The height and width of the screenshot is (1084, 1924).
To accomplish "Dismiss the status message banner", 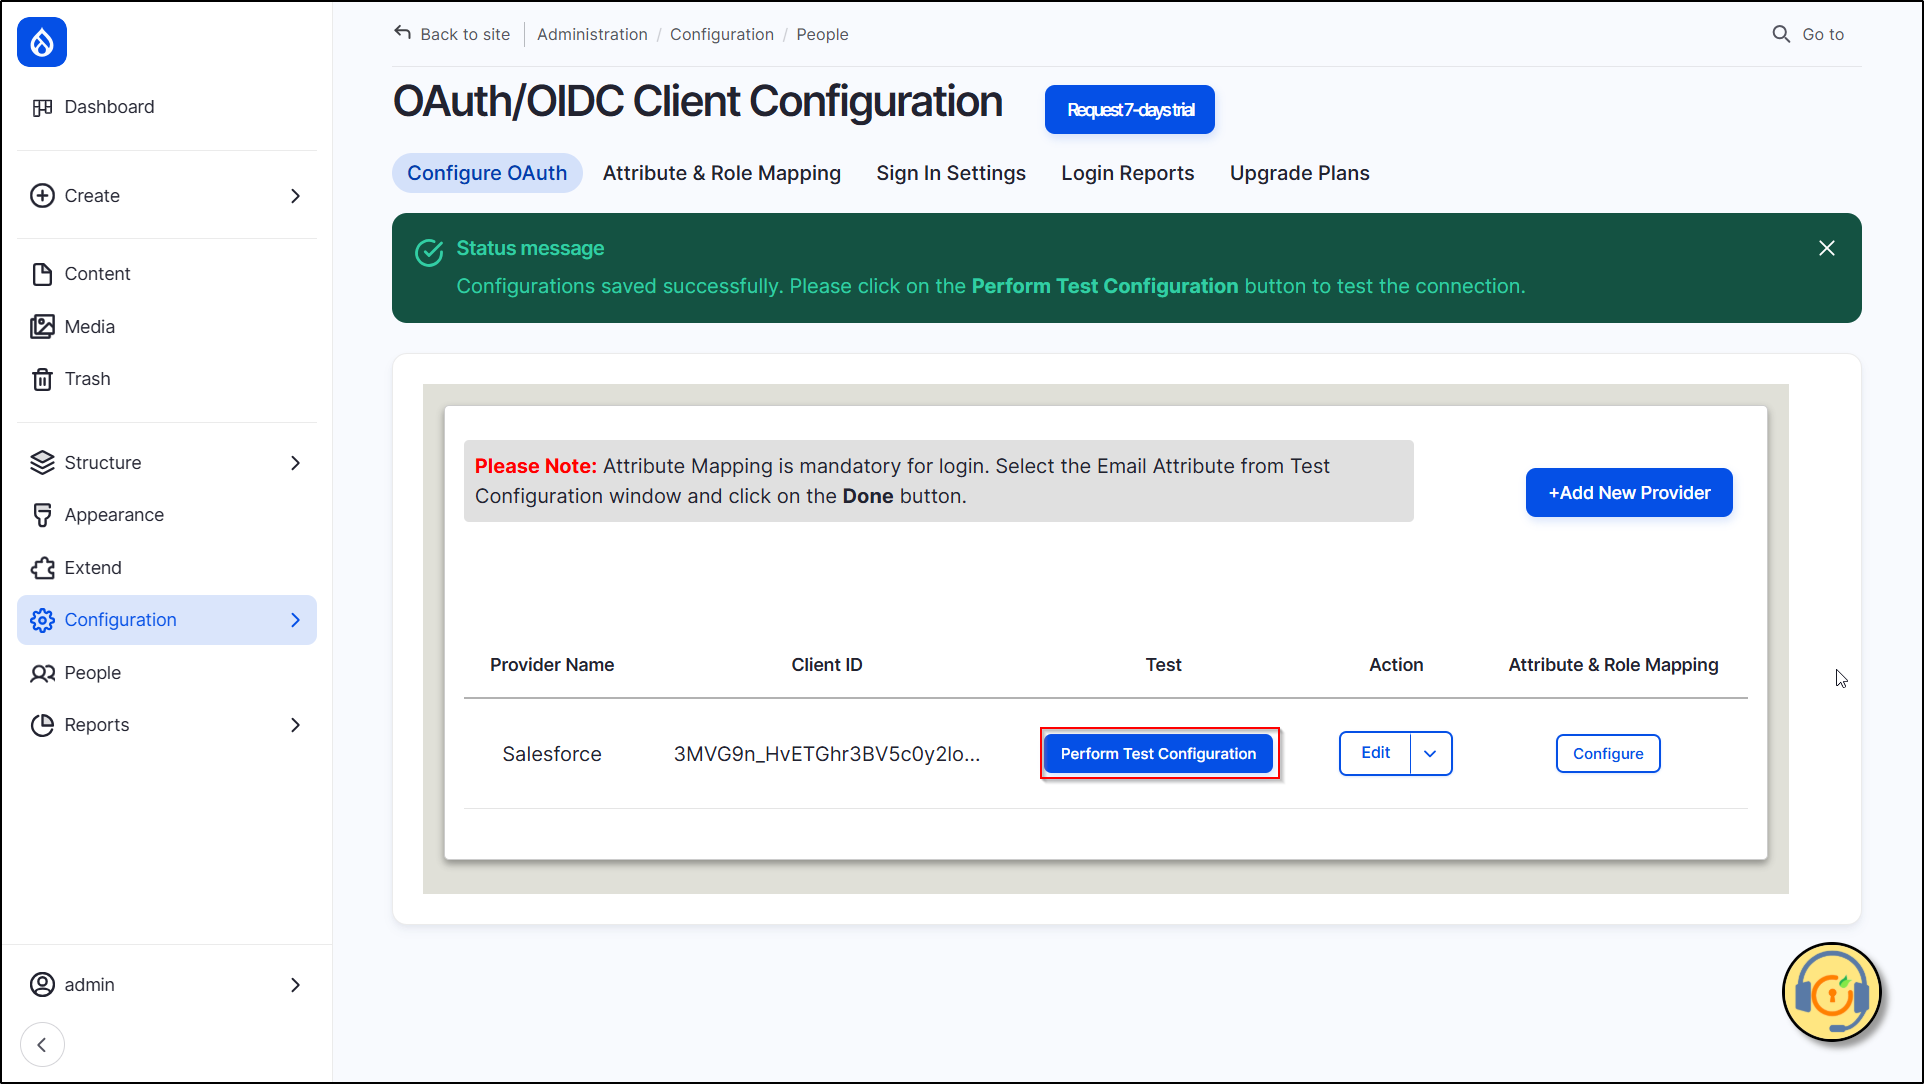I will (x=1826, y=248).
